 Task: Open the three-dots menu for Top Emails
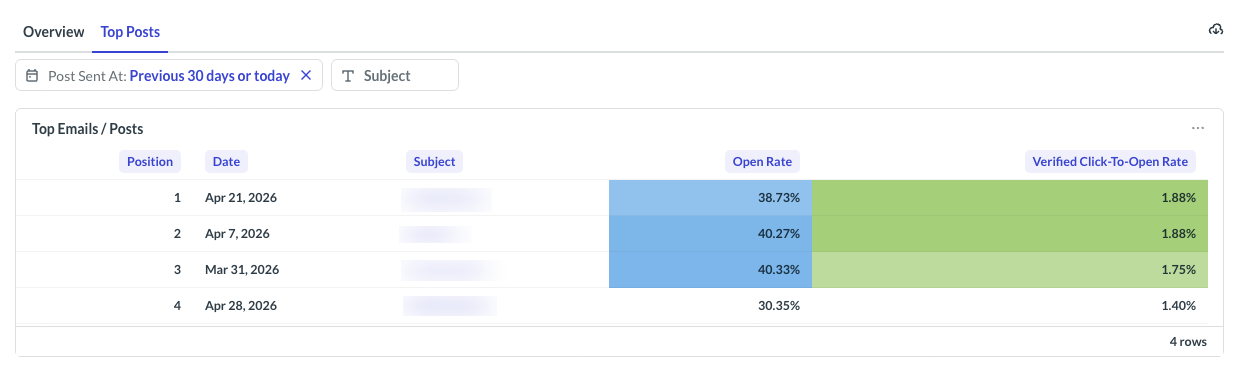click(x=1198, y=128)
